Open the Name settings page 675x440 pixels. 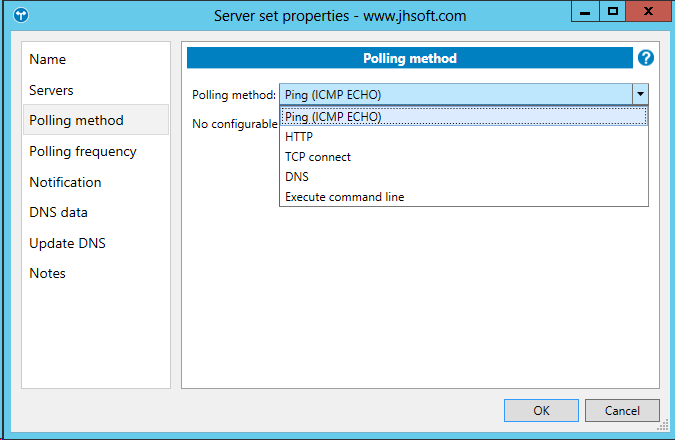[x=48, y=59]
